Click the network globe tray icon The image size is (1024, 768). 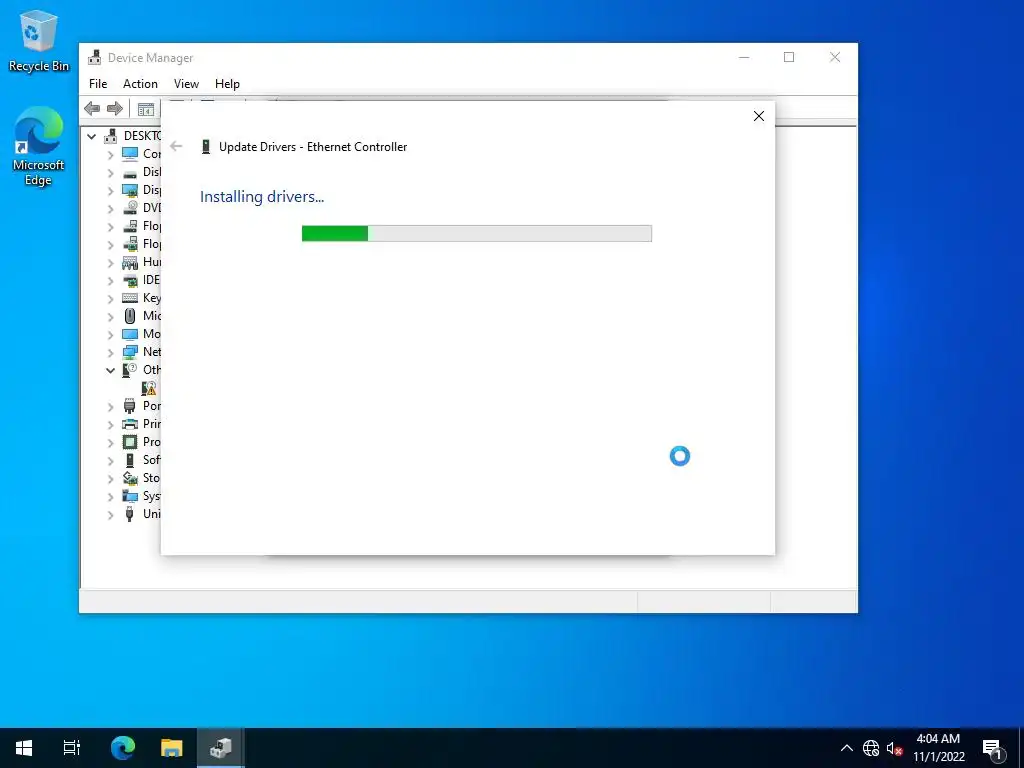pyautogui.click(x=871, y=748)
